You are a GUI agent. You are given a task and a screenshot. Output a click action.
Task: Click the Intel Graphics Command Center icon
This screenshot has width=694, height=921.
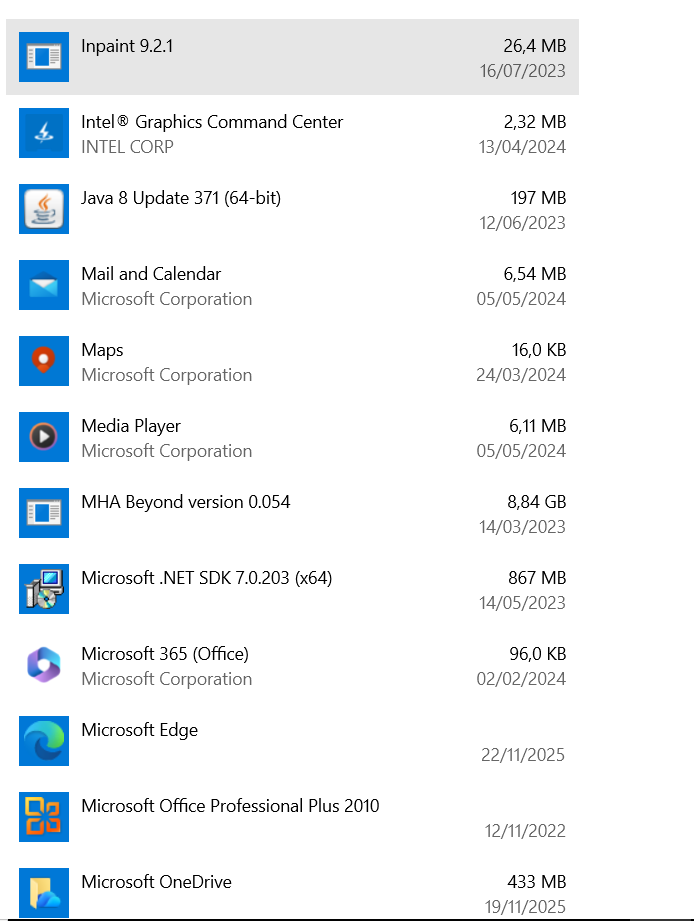43,133
